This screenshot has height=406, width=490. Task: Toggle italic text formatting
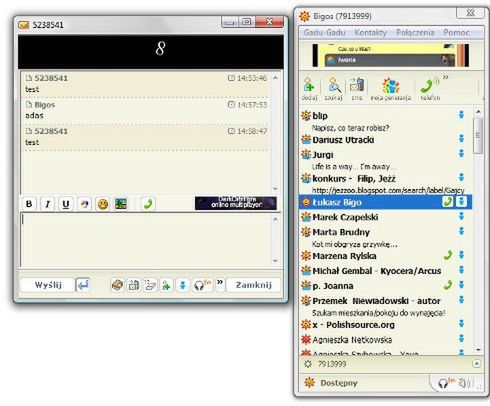47,204
